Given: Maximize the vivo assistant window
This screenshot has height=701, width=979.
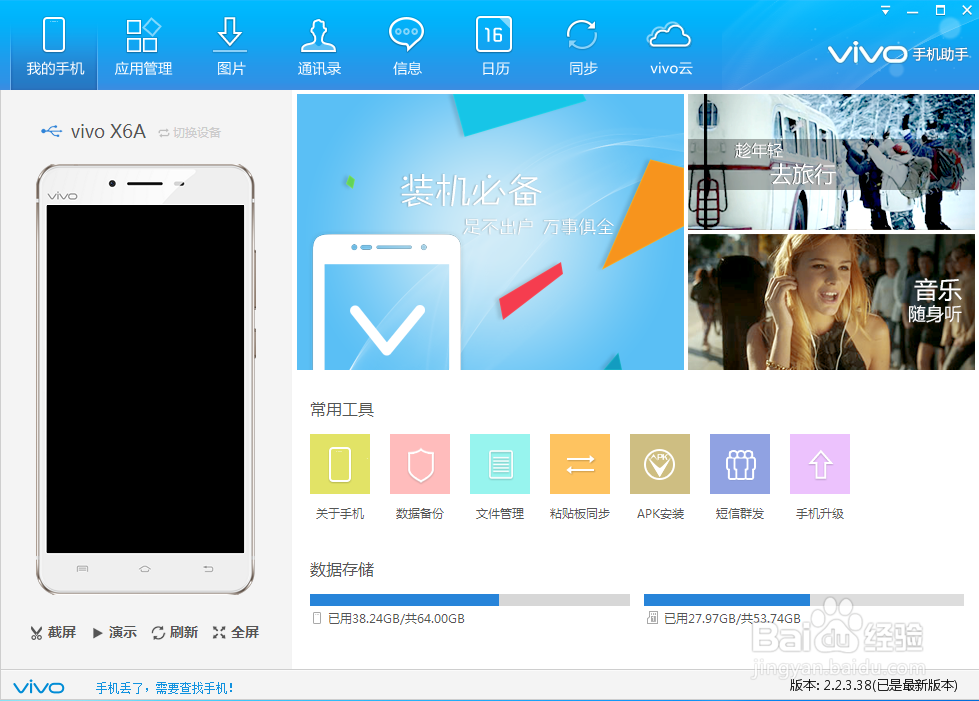Looking at the screenshot, I should pyautogui.click(x=940, y=11).
